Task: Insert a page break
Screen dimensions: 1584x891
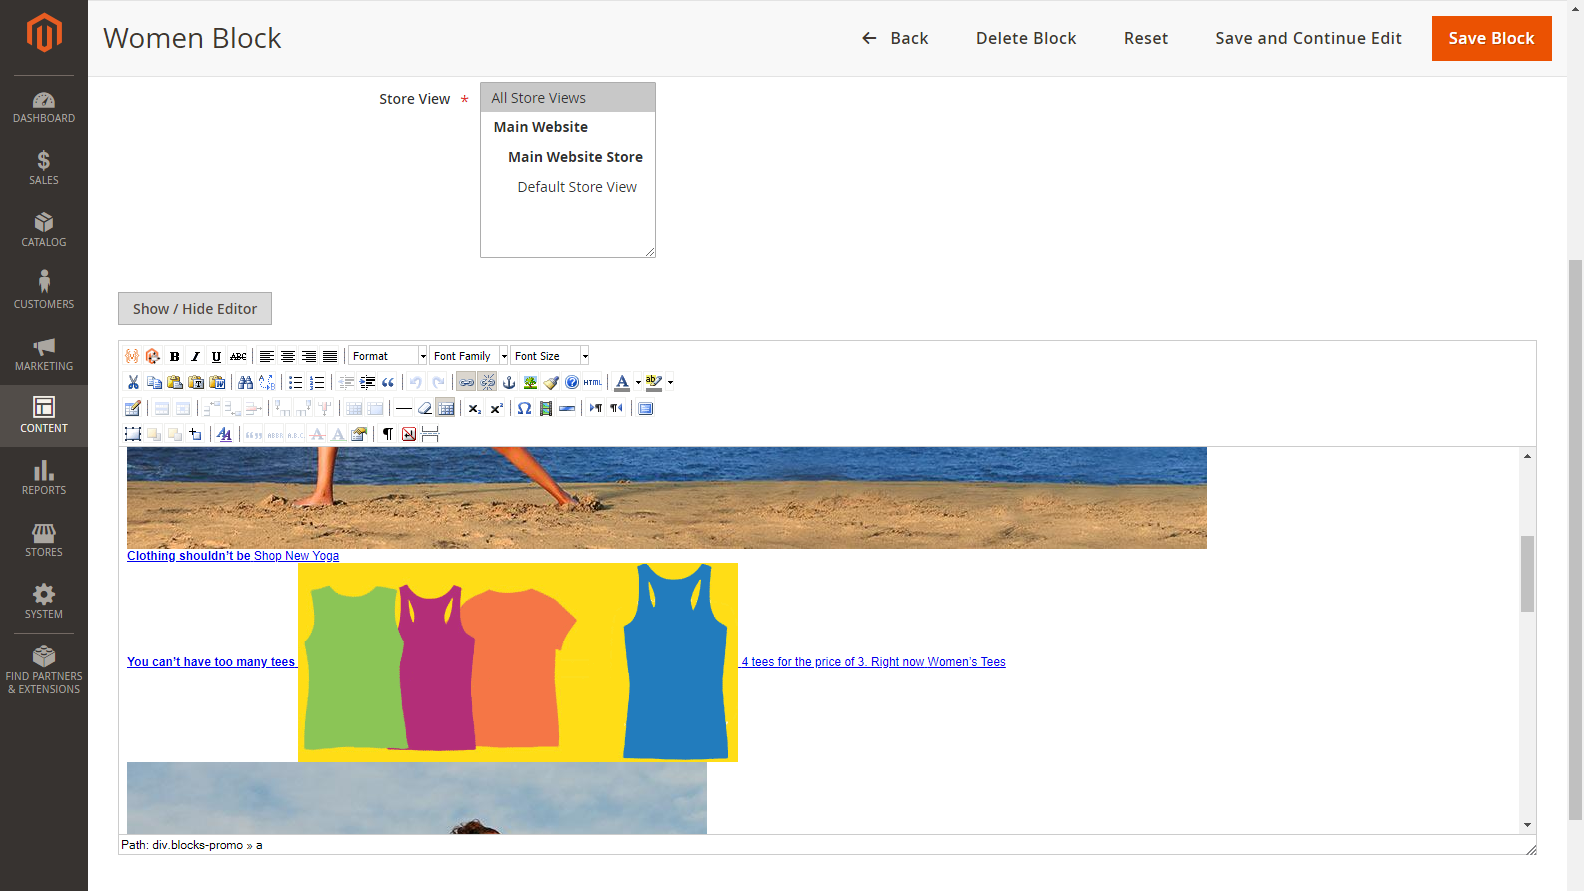Action: click(430, 434)
